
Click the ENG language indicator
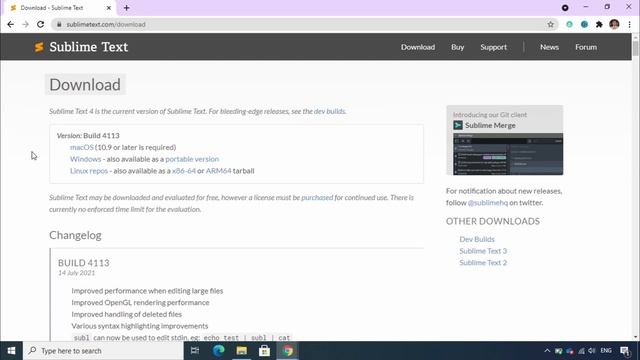click(606, 351)
